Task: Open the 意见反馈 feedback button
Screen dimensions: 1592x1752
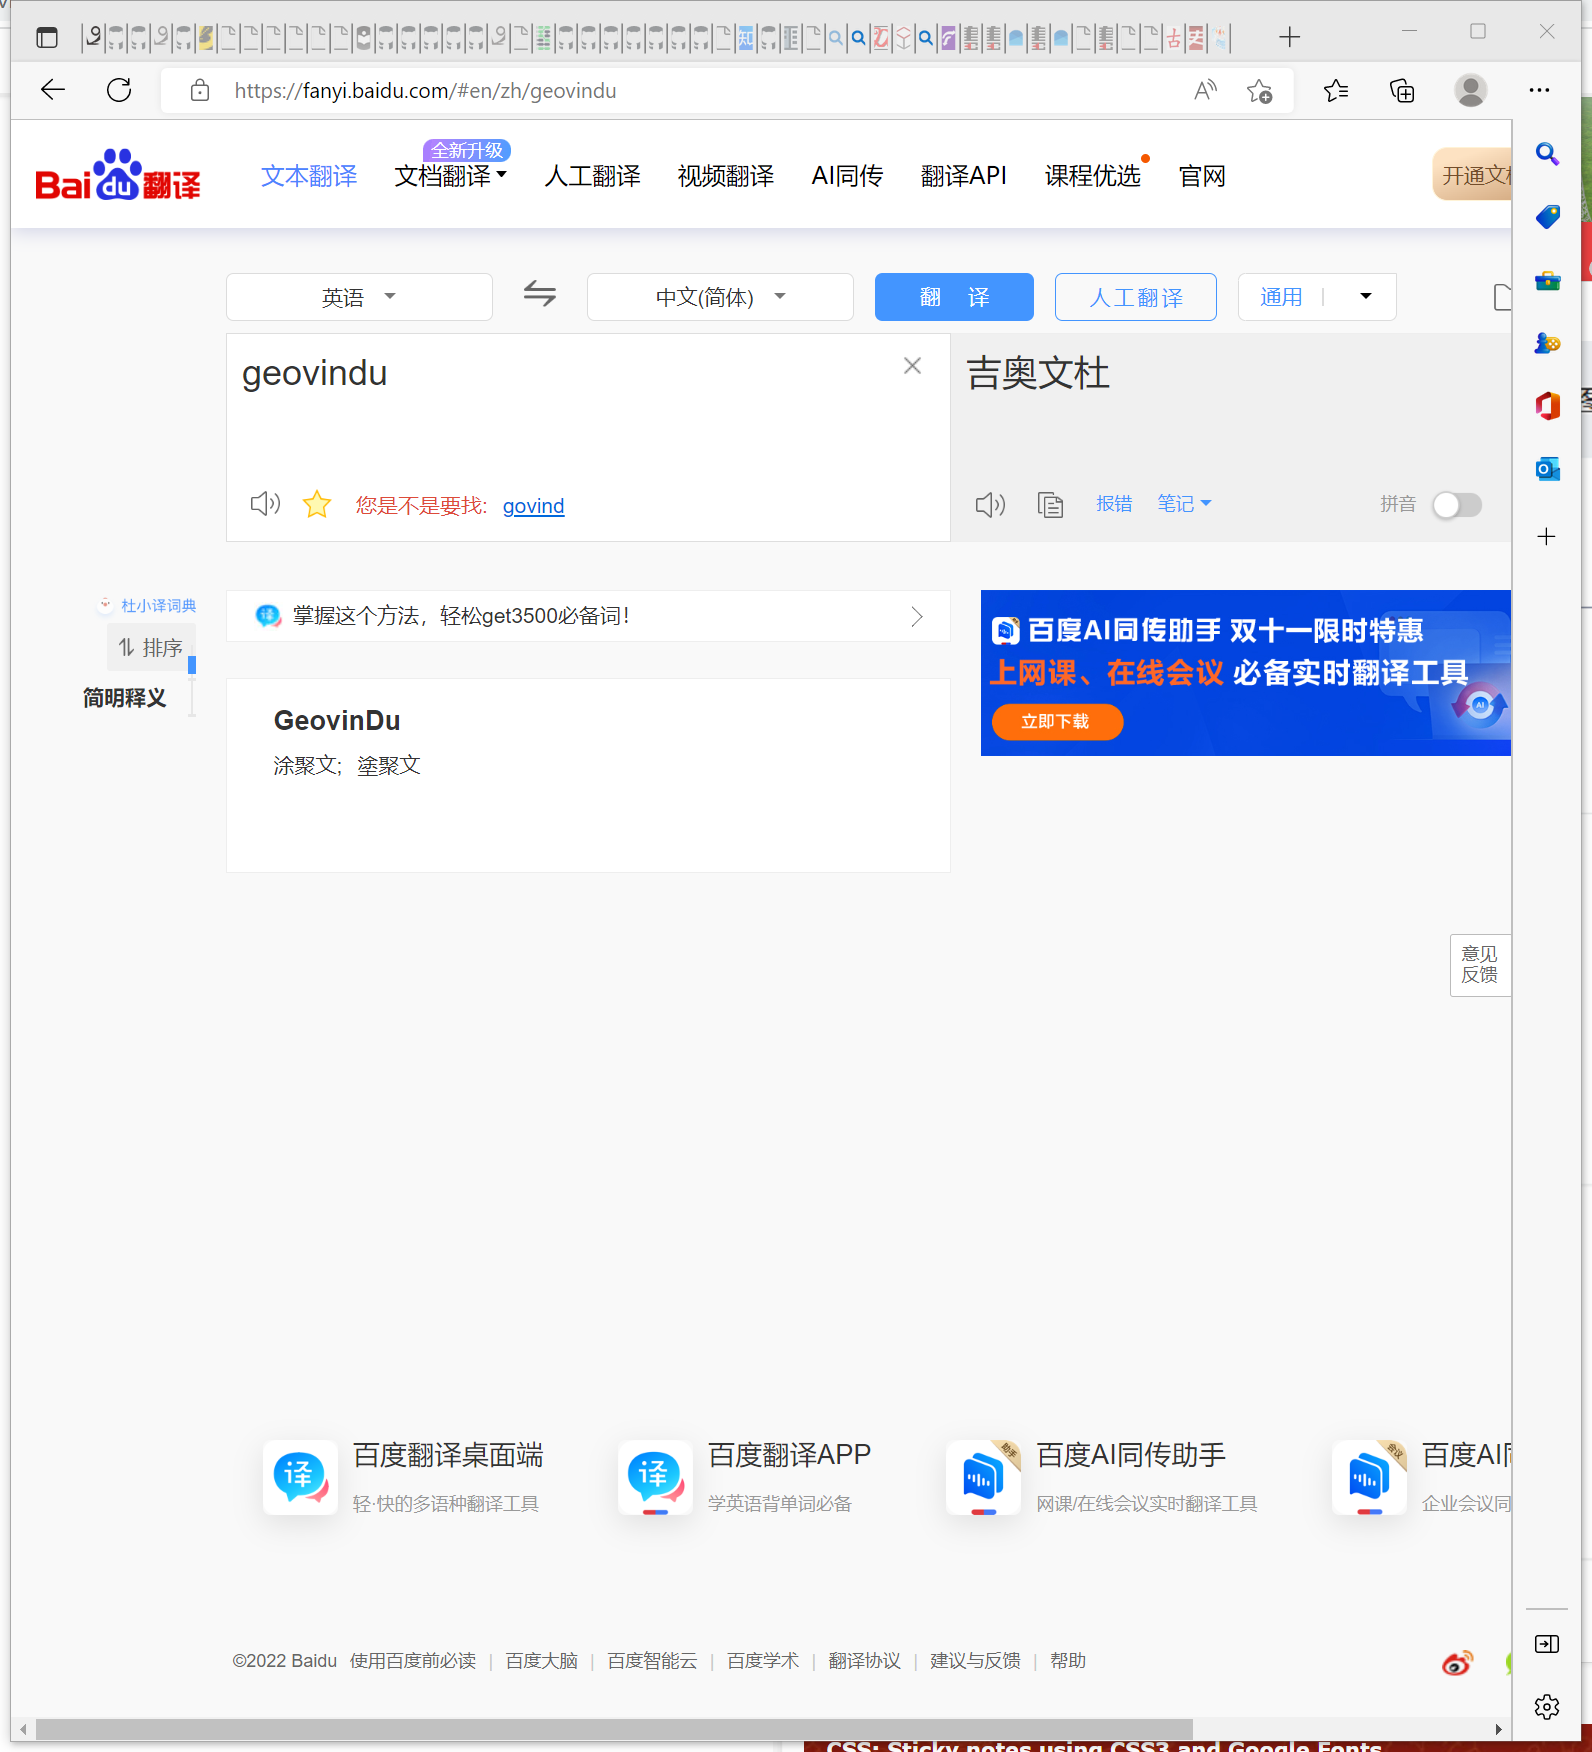Action: [1479, 965]
